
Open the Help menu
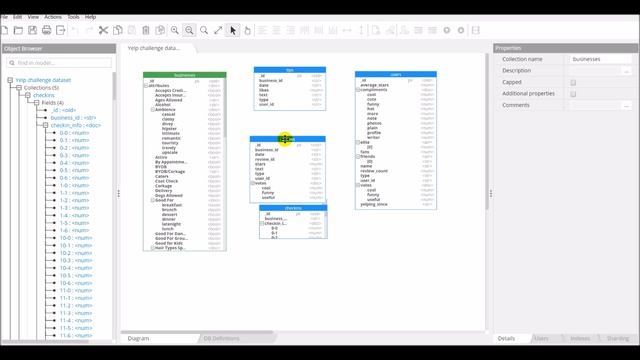tap(90, 17)
